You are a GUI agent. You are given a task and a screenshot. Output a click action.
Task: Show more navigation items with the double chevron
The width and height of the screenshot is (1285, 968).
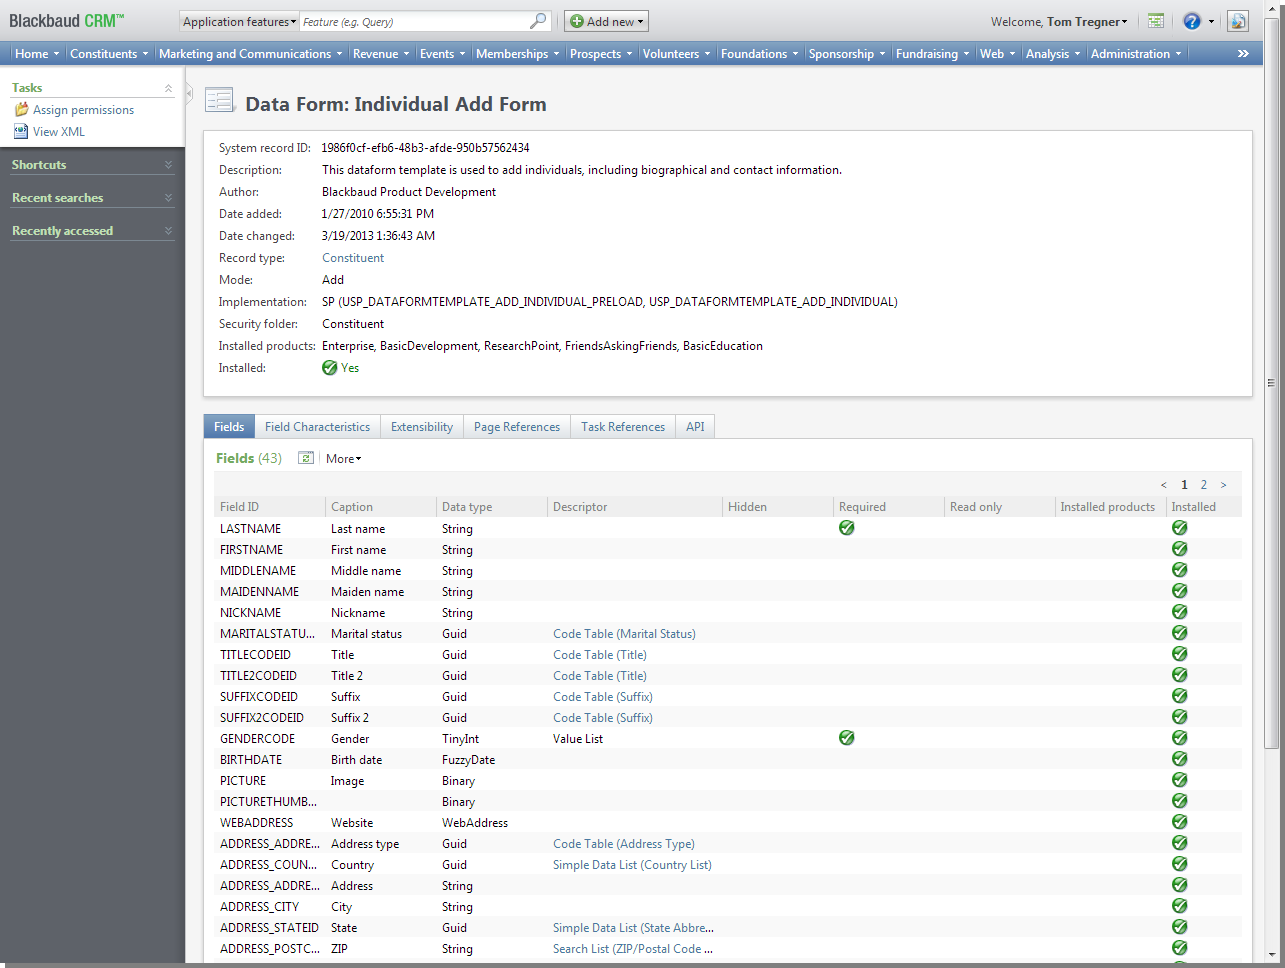(x=1243, y=54)
